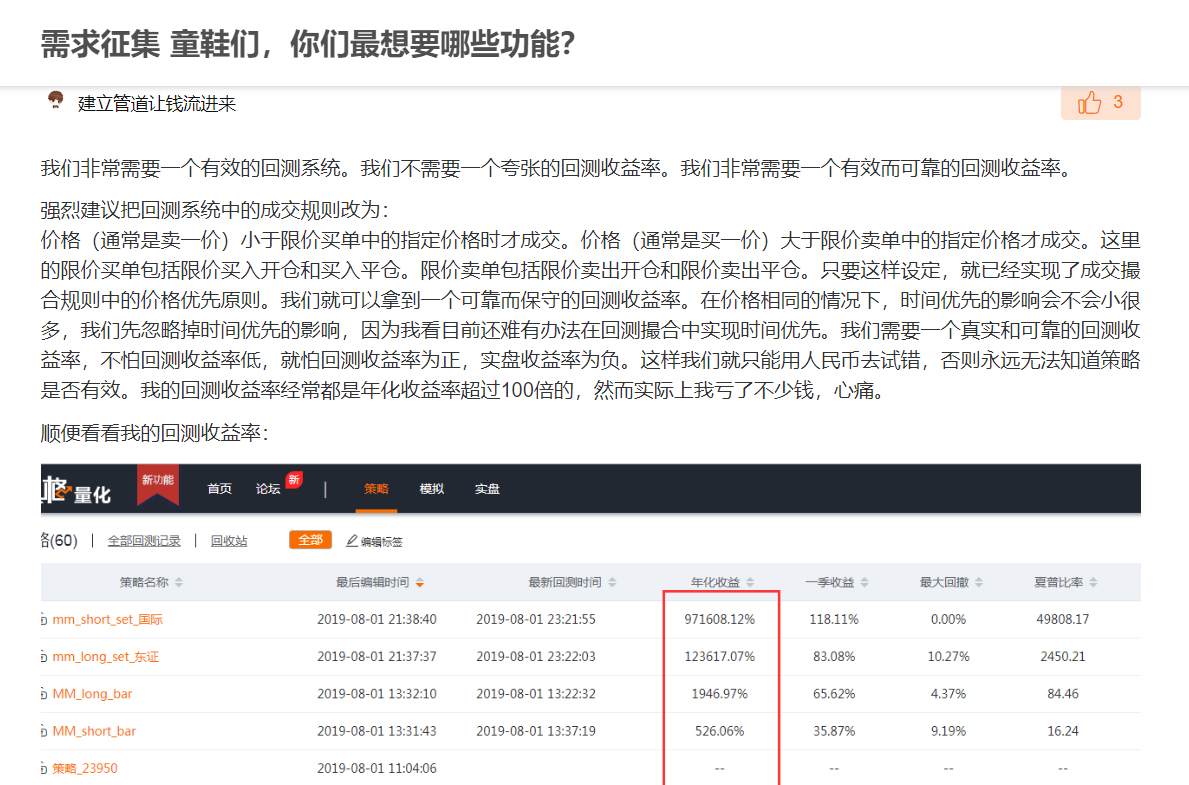Click the red 新功能 ribbon badge

(158, 482)
